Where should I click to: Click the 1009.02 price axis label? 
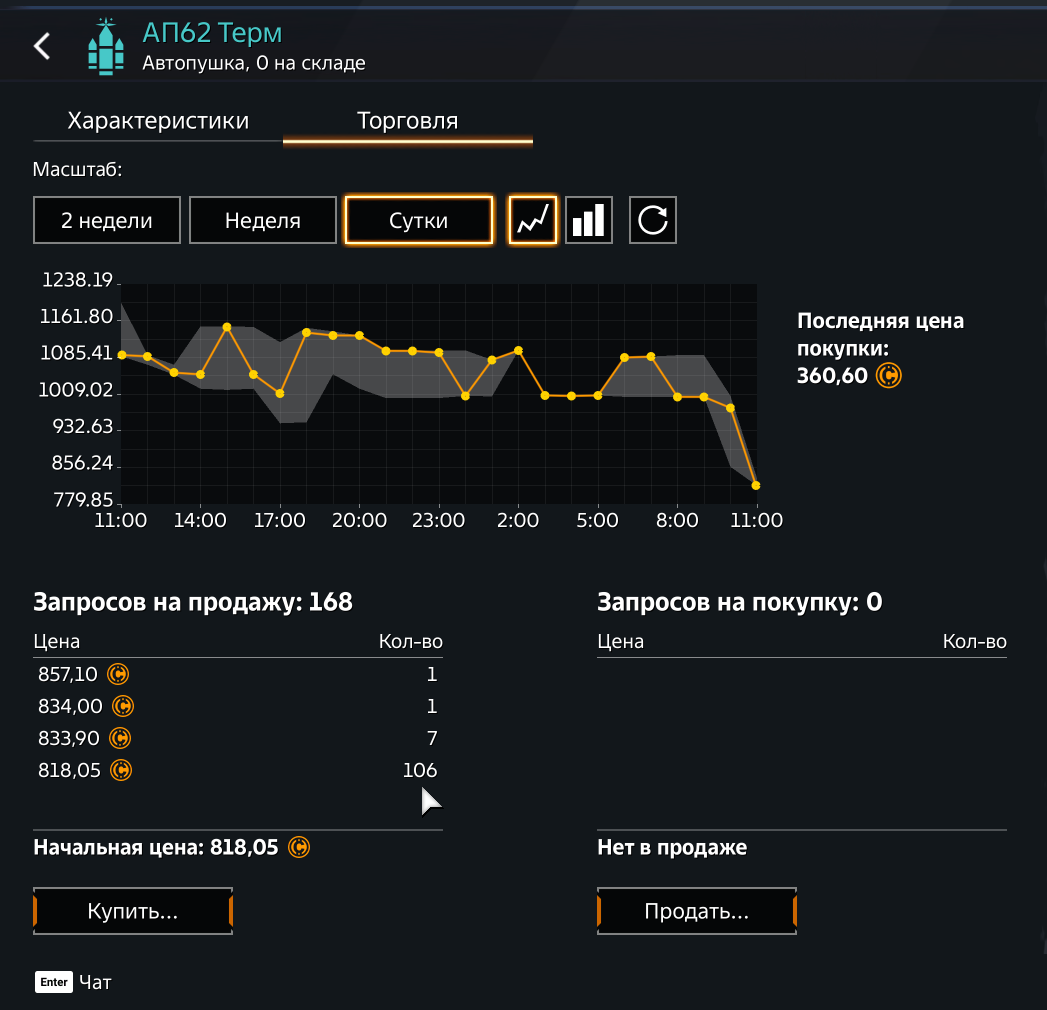pos(75,390)
